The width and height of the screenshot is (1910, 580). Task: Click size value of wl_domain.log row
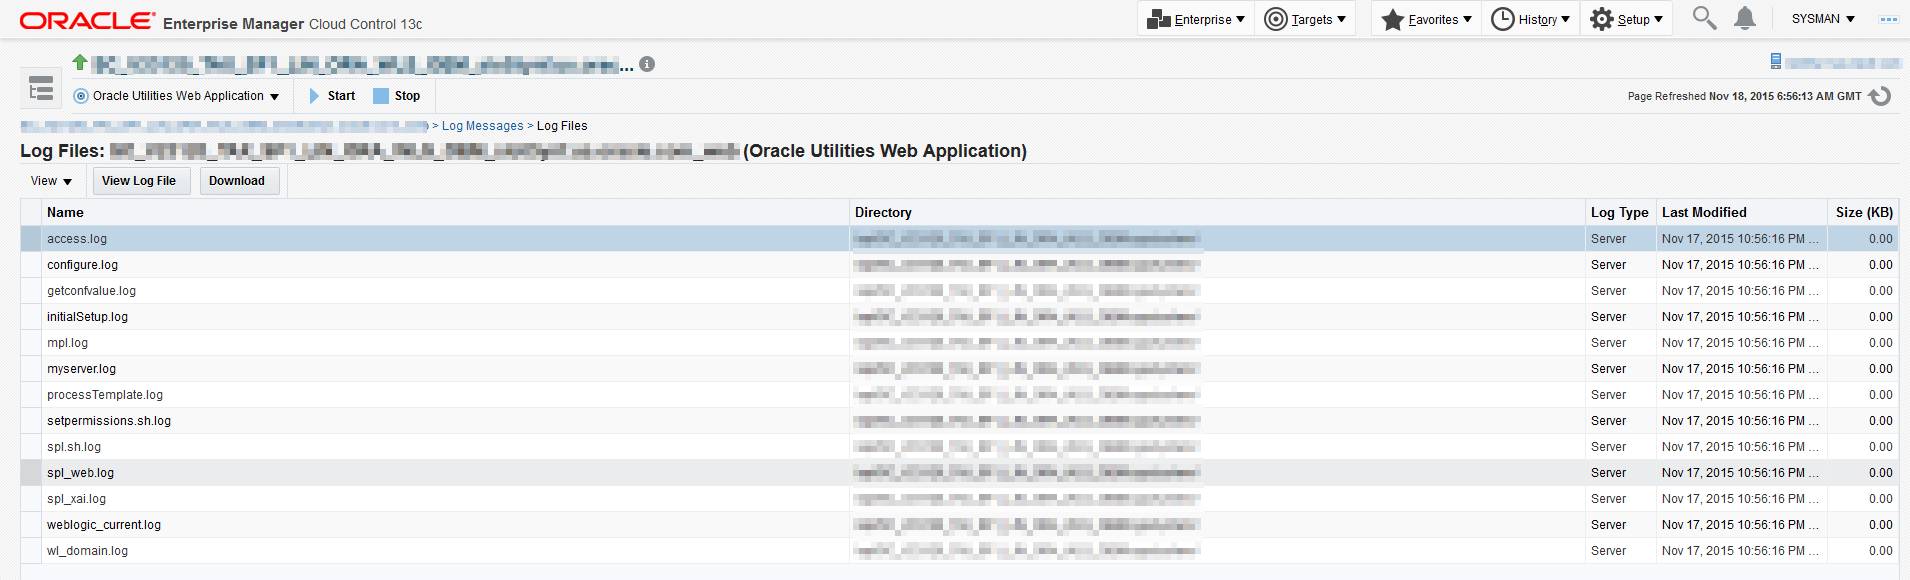(1880, 551)
